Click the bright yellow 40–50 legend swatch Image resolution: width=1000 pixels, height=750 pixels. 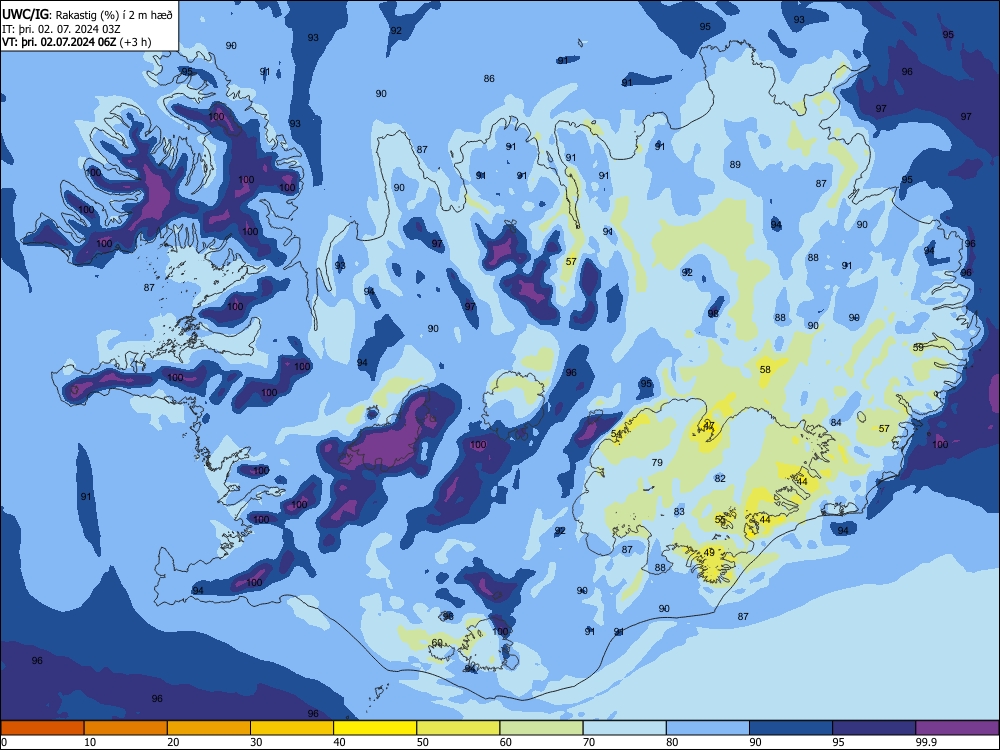[375, 728]
